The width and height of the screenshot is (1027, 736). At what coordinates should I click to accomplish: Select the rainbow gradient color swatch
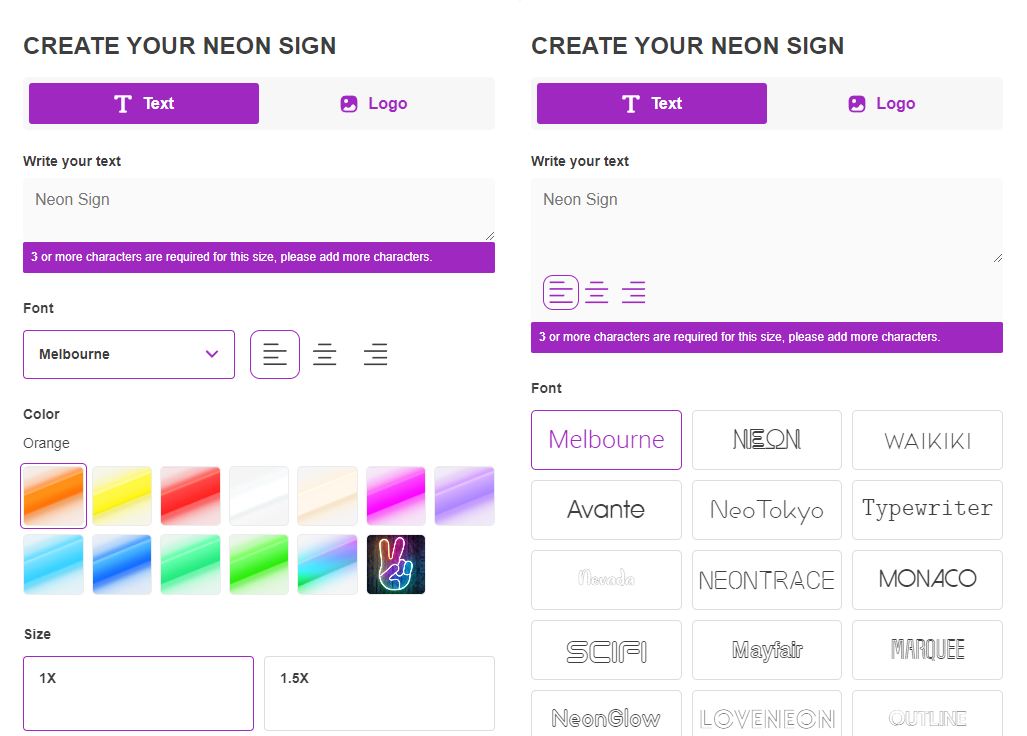coord(327,565)
